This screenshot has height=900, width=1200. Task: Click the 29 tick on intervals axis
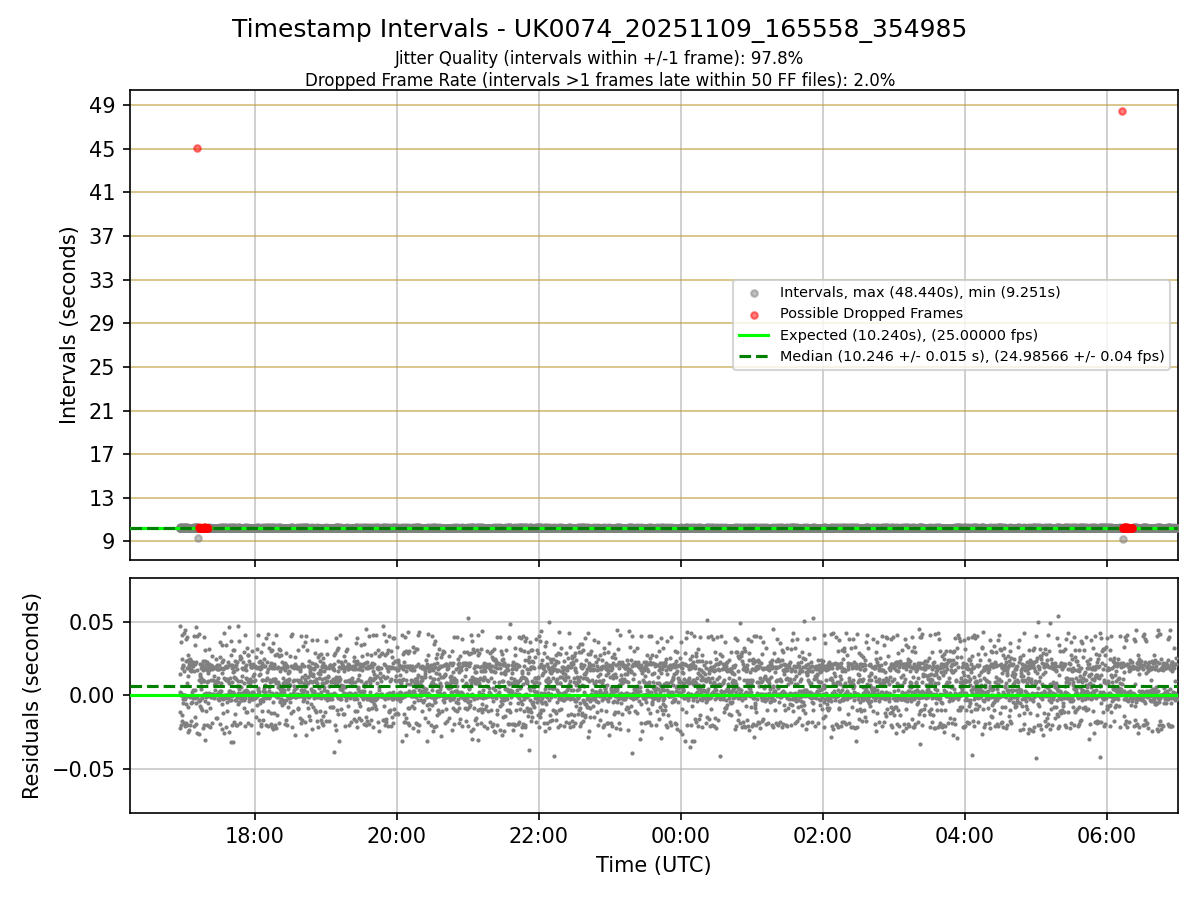pos(104,323)
